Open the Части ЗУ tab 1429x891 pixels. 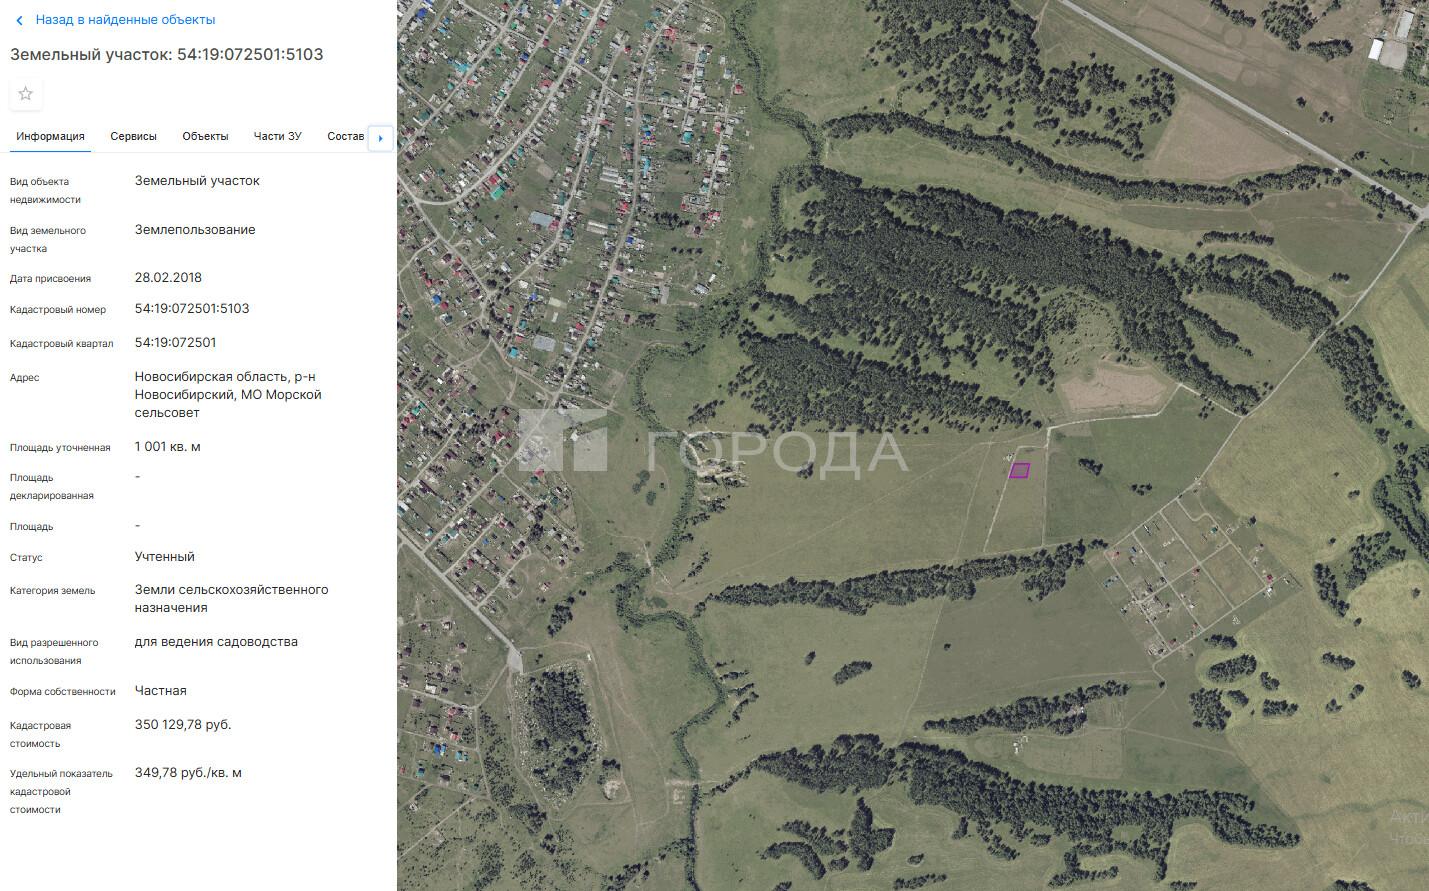277,136
